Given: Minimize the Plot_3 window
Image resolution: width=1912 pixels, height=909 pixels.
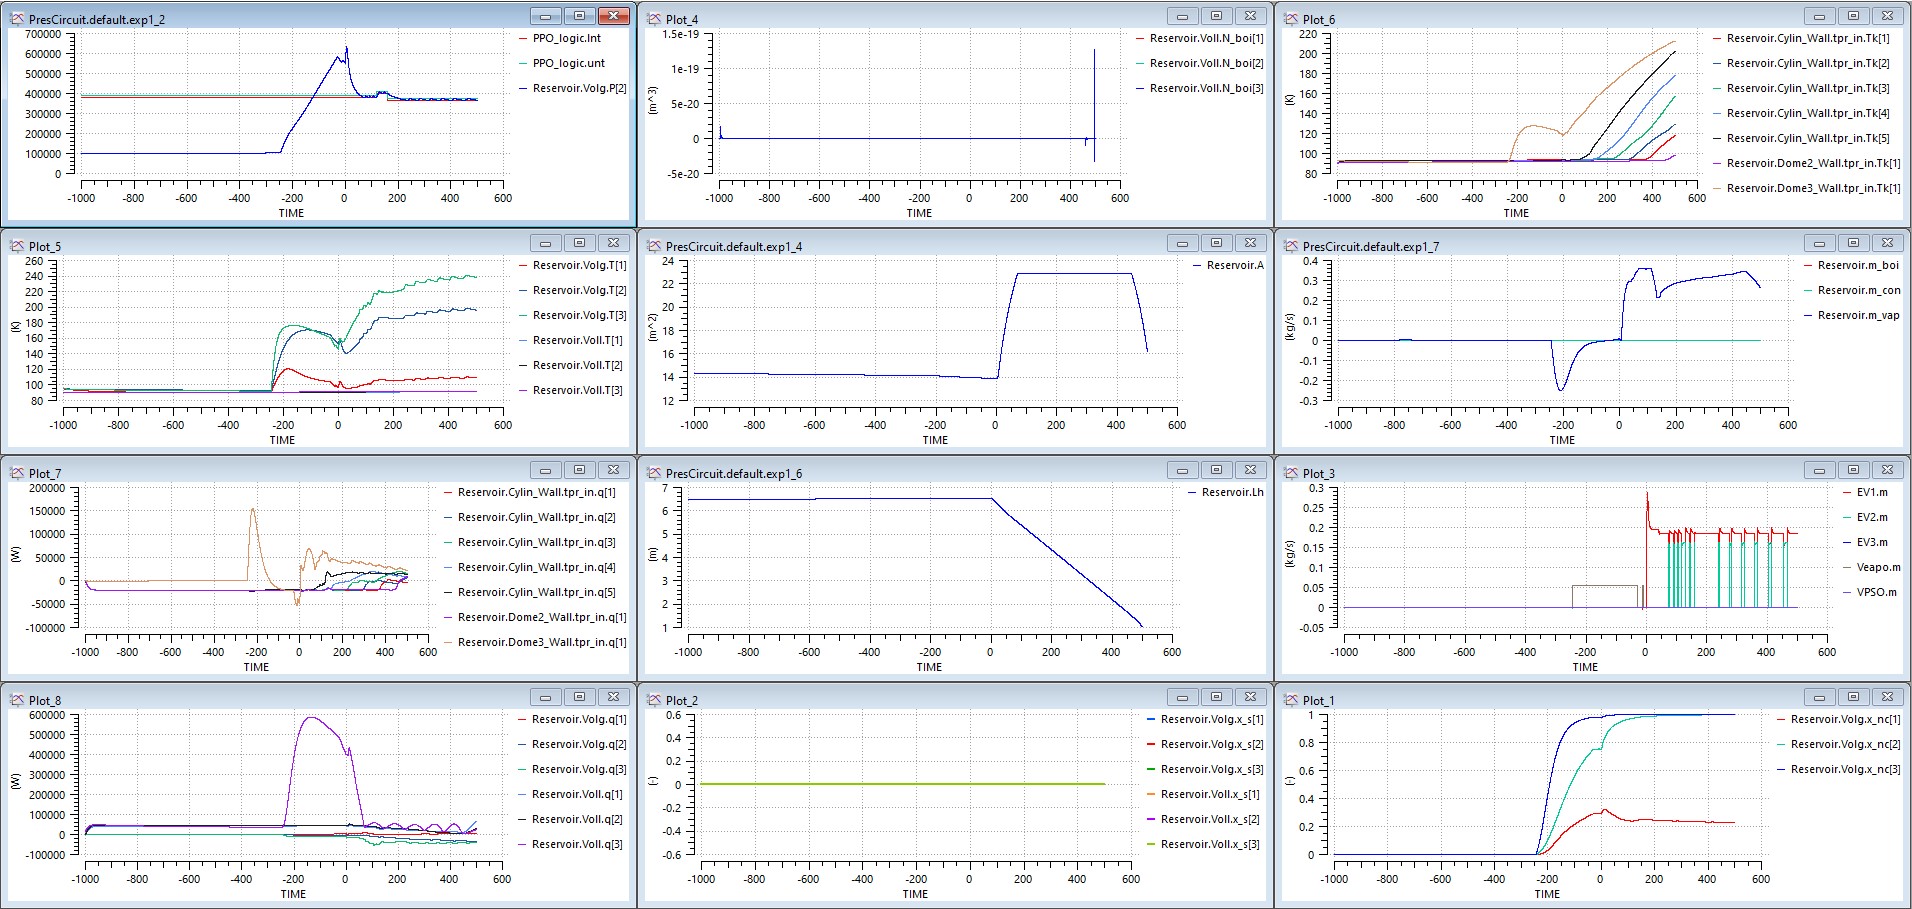Looking at the screenshot, I should click(1819, 470).
